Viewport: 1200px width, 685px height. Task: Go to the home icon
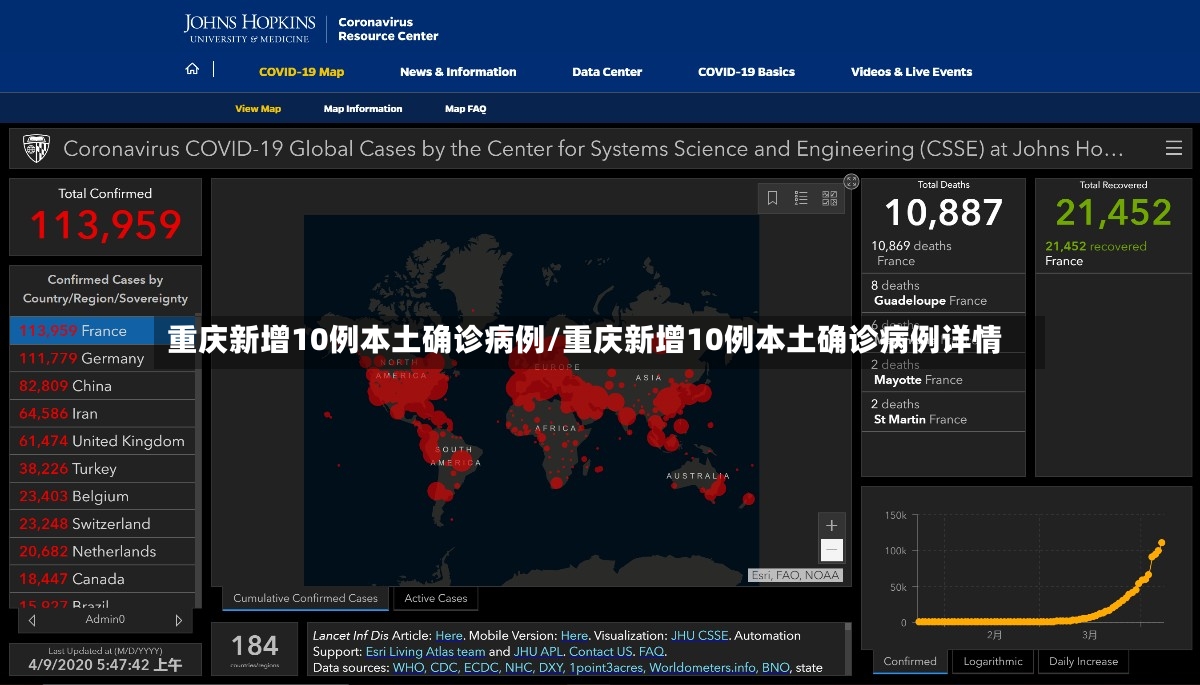192,70
